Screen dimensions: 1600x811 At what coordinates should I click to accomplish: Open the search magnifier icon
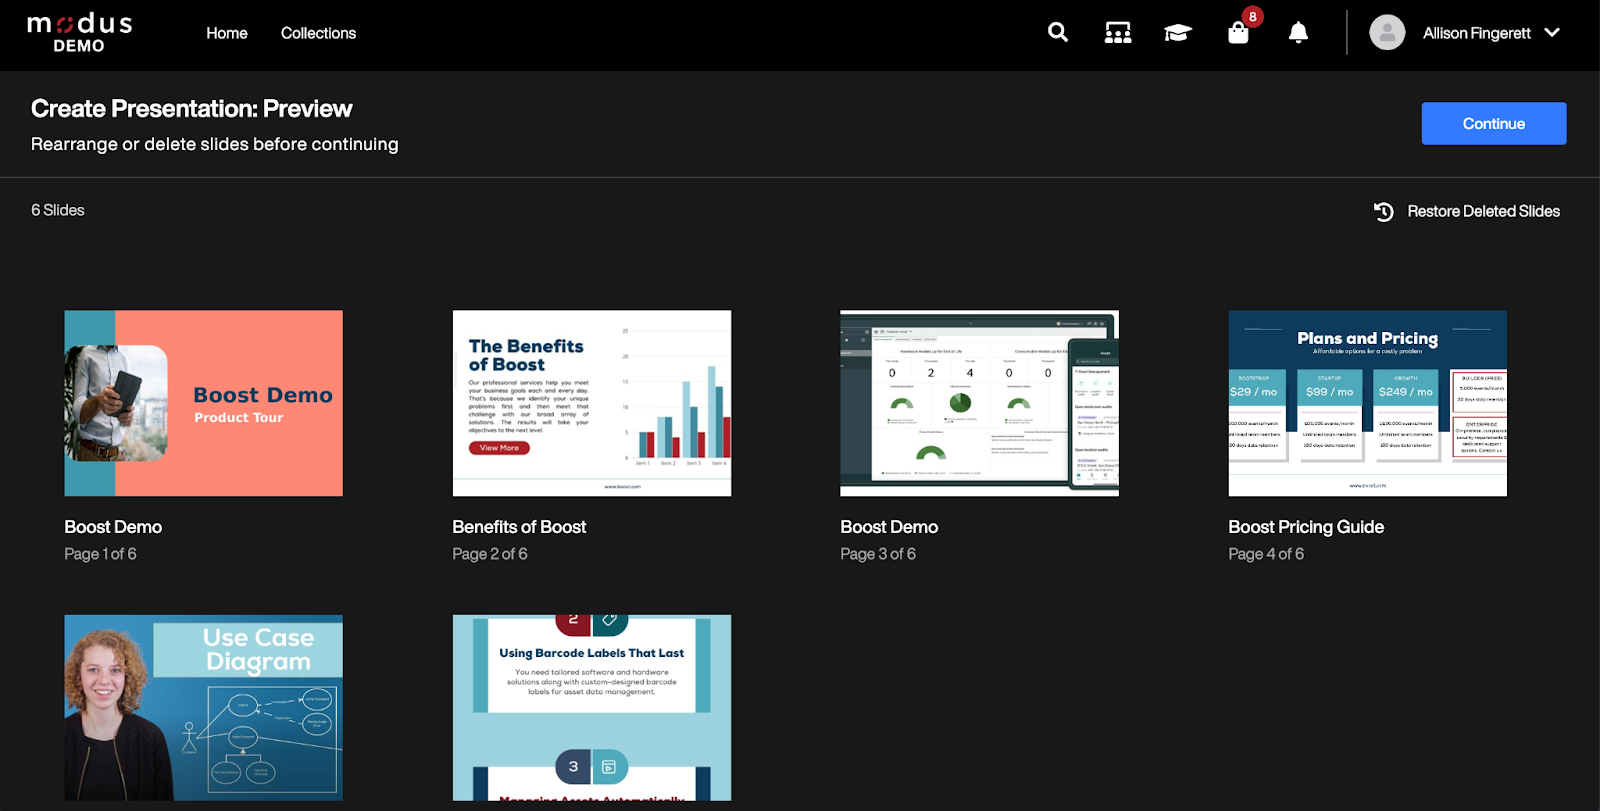[1057, 33]
